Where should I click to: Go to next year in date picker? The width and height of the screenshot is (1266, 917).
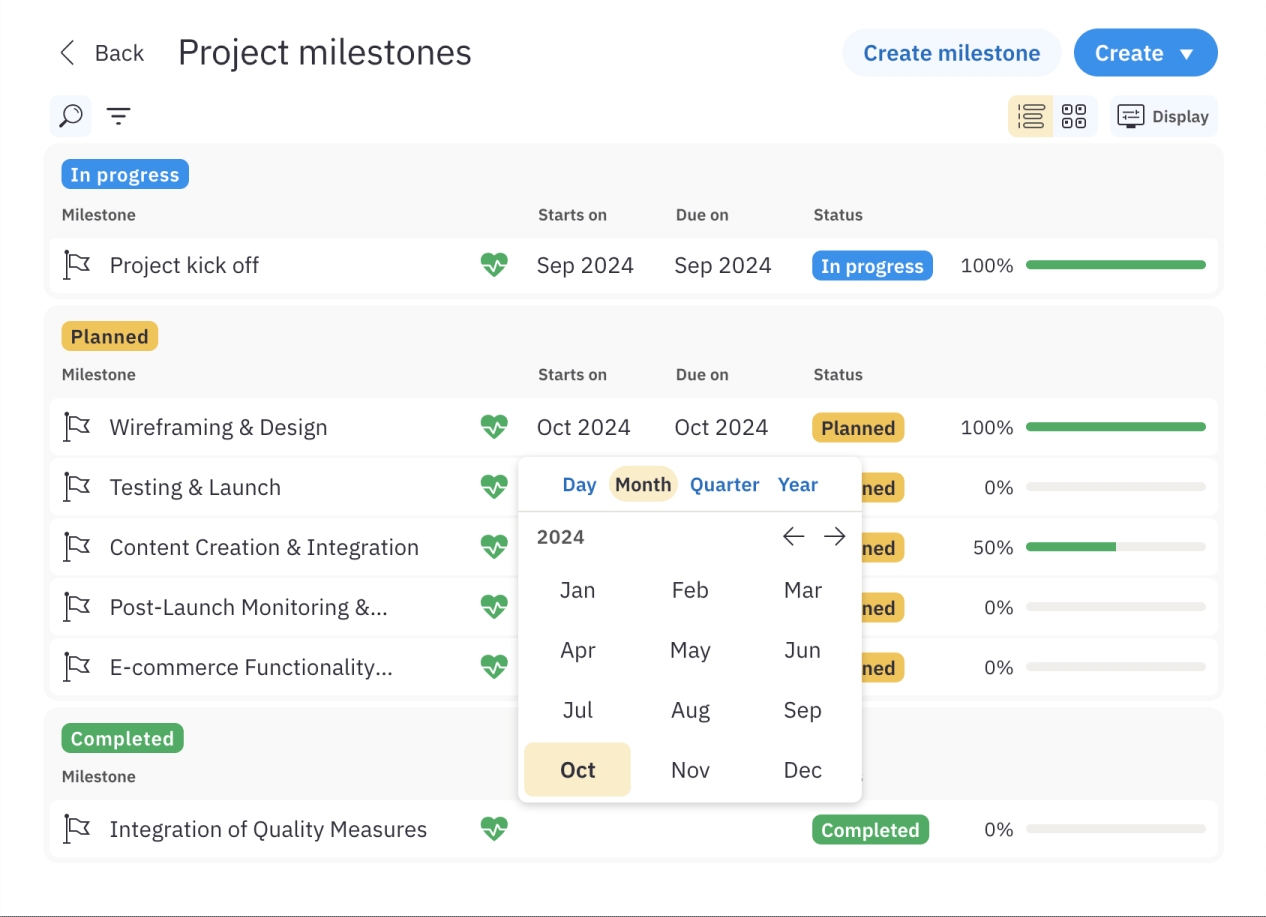click(x=834, y=537)
